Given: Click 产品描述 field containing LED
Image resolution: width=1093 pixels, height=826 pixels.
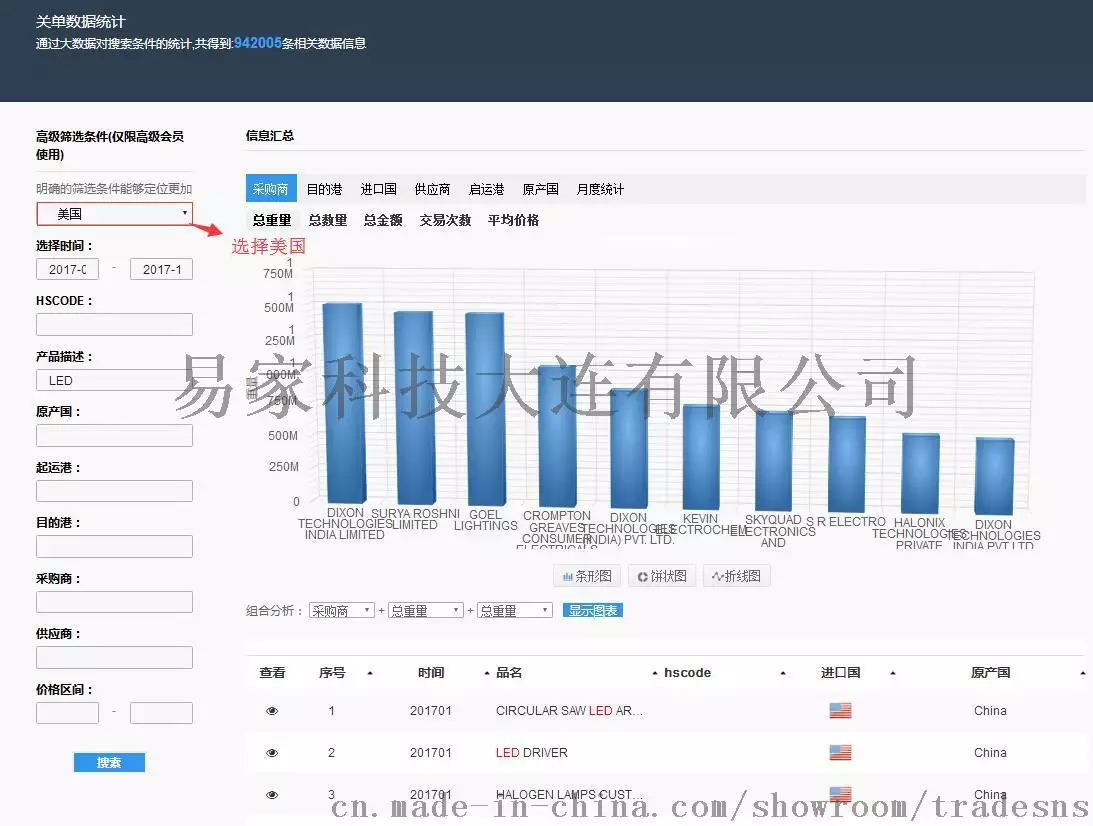Looking at the screenshot, I should pos(114,380).
